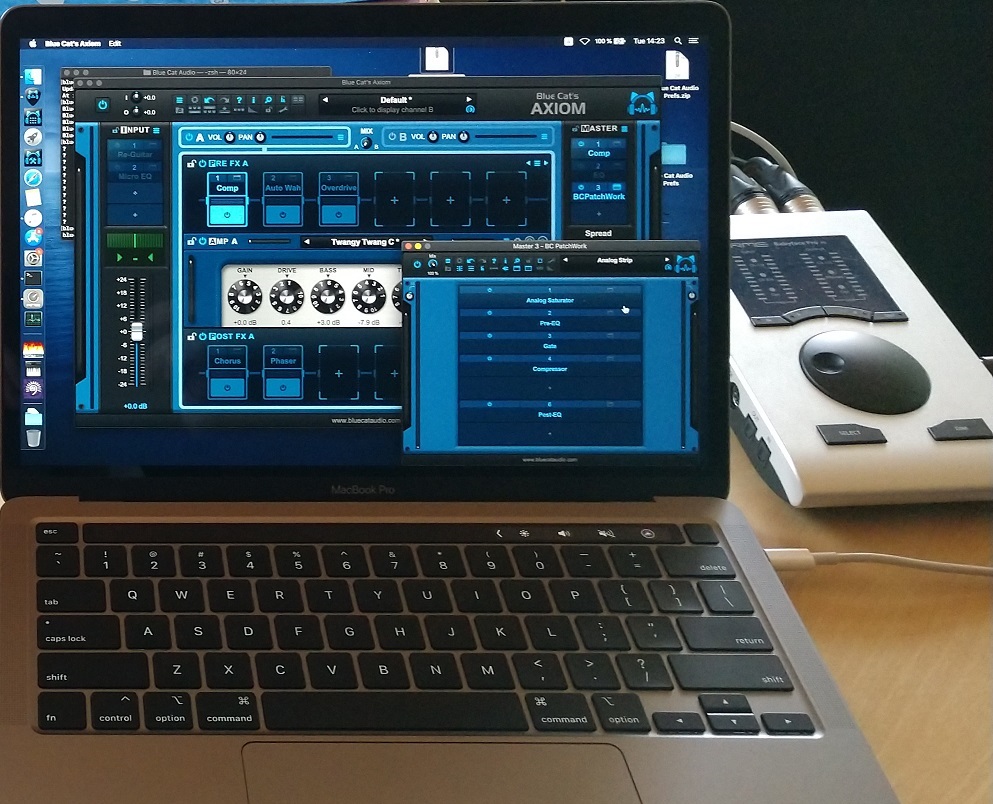
Task: Open channel A options menu
Action: (341, 137)
